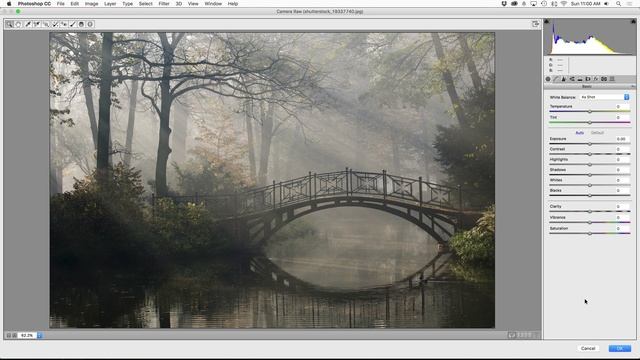Open the File menu
Screen dimensions: 640x360
coord(60,4)
